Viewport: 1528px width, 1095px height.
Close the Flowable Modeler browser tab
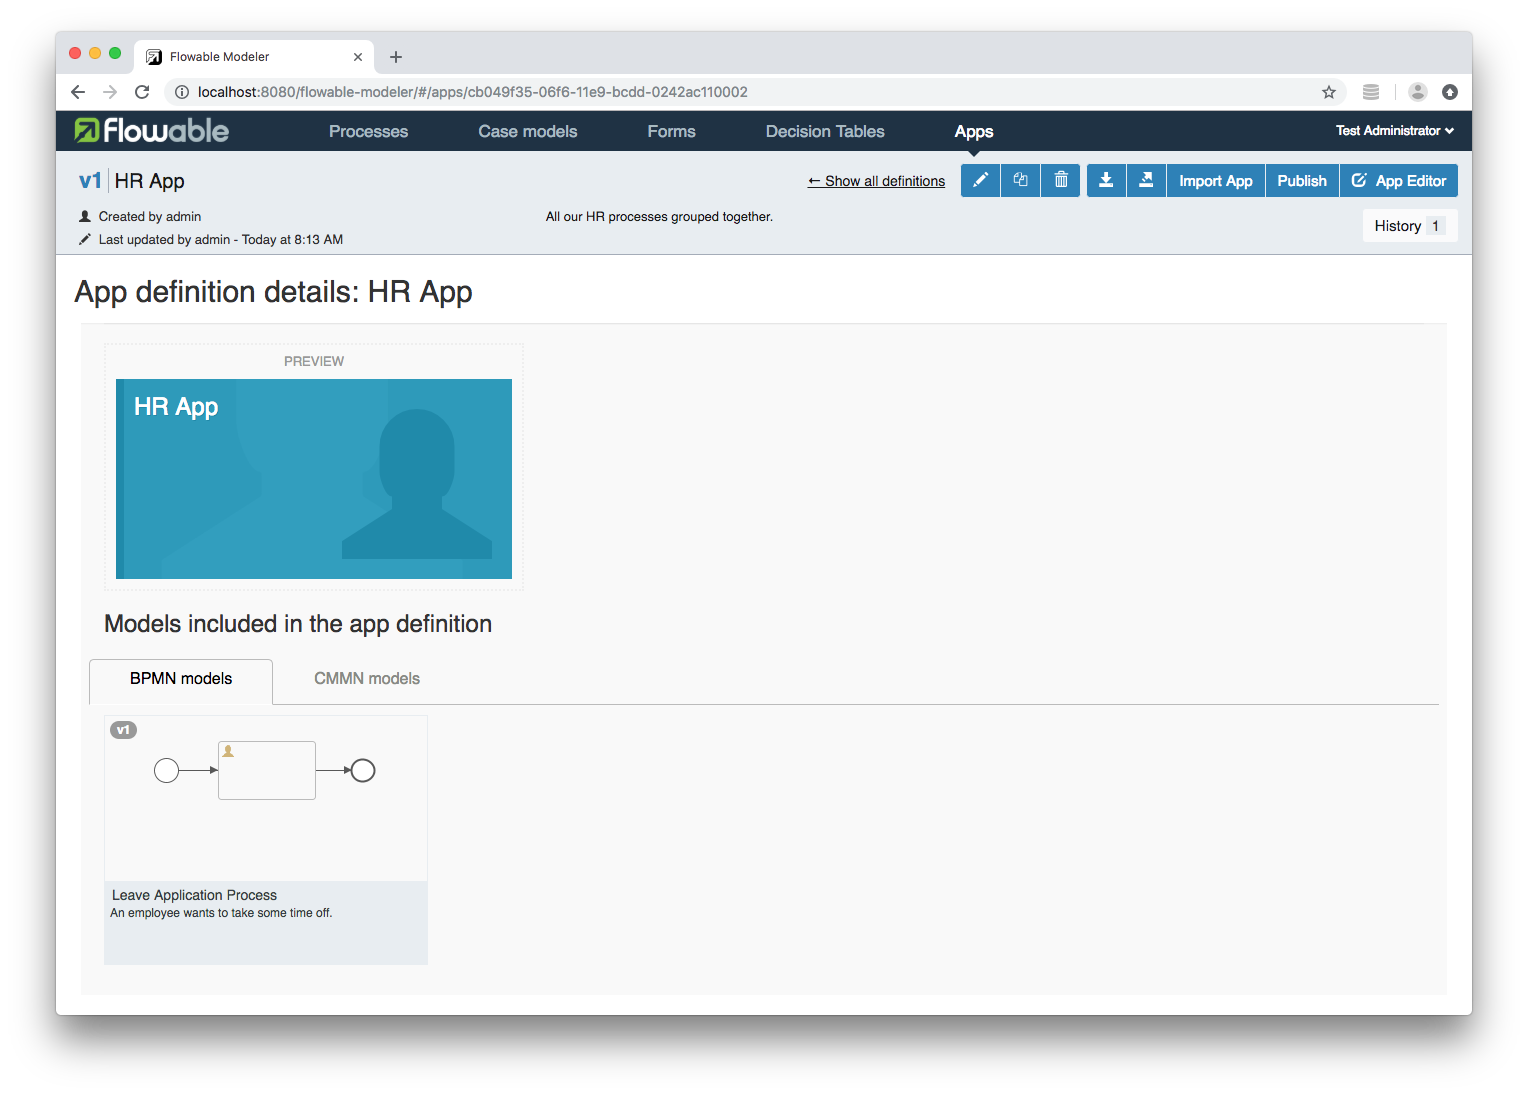coord(358,57)
